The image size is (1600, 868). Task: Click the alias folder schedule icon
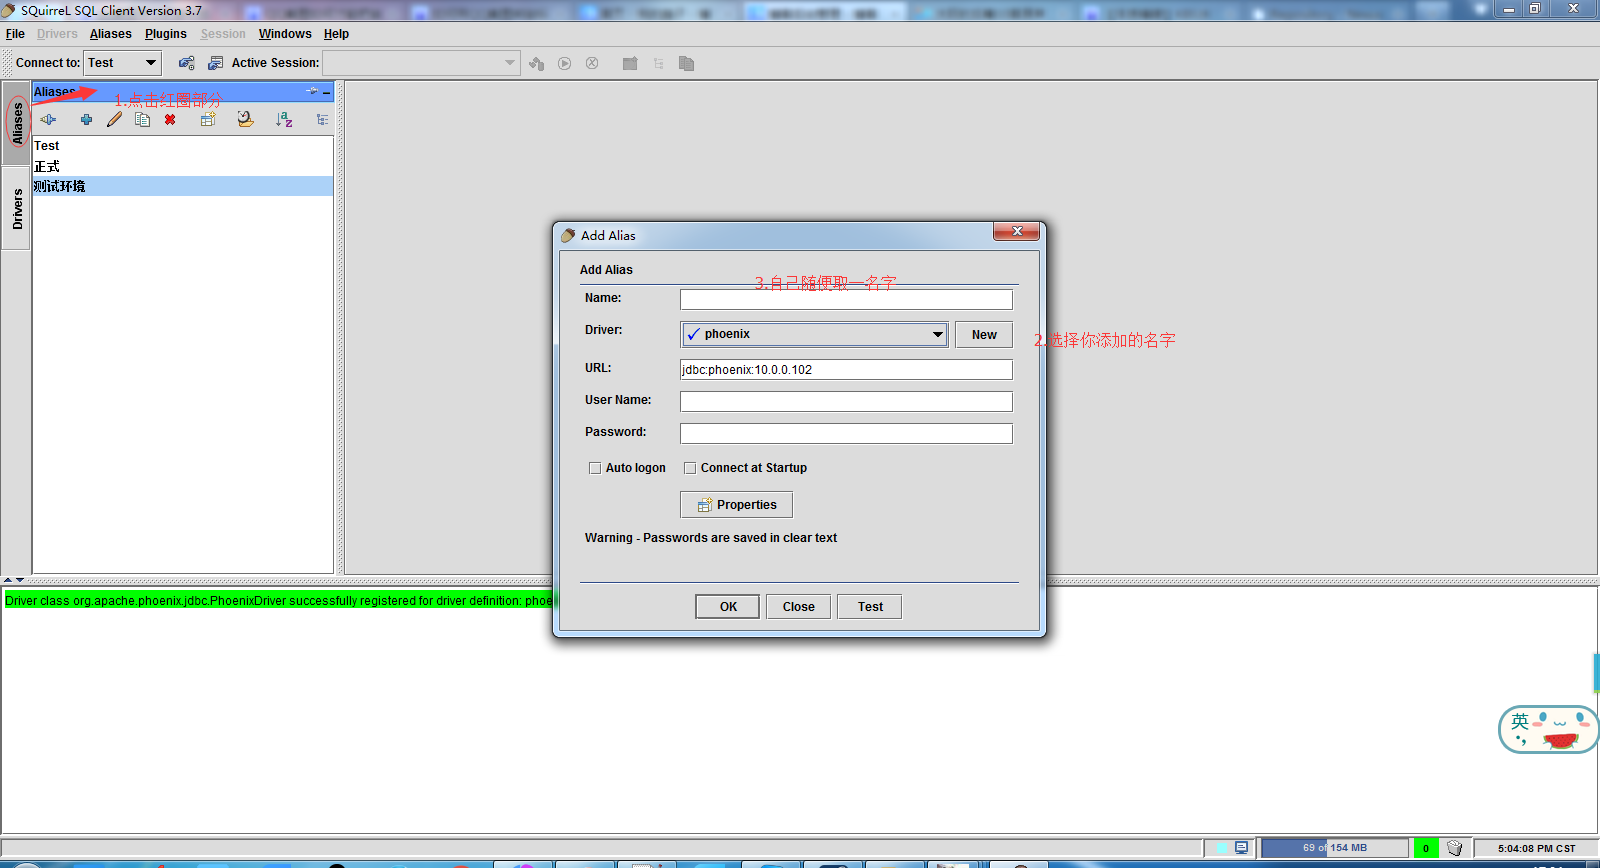click(245, 120)
